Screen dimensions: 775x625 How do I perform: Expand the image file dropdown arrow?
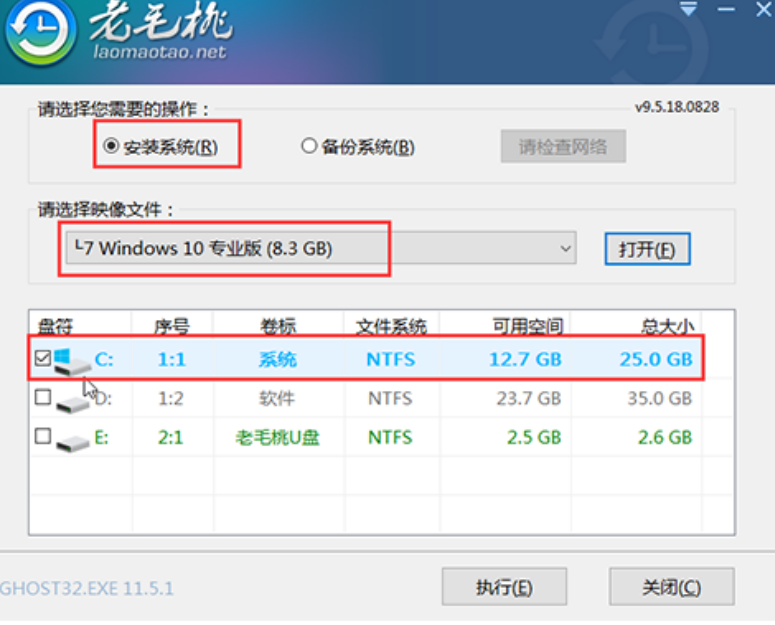point(565,248)
